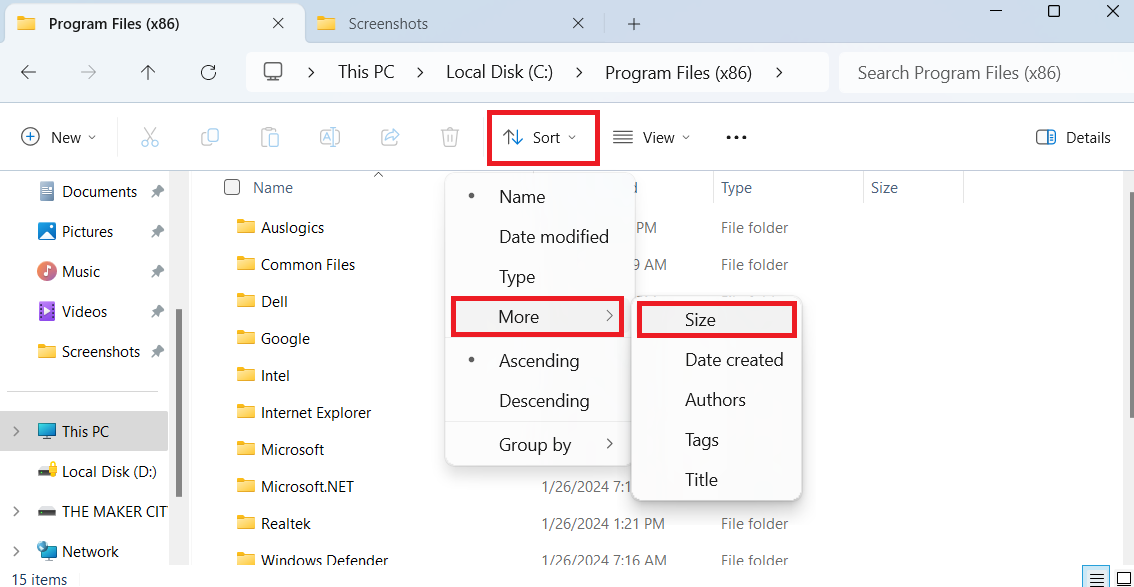
Task: Expand the Network node in sidebar
Action: coord(16,552)
